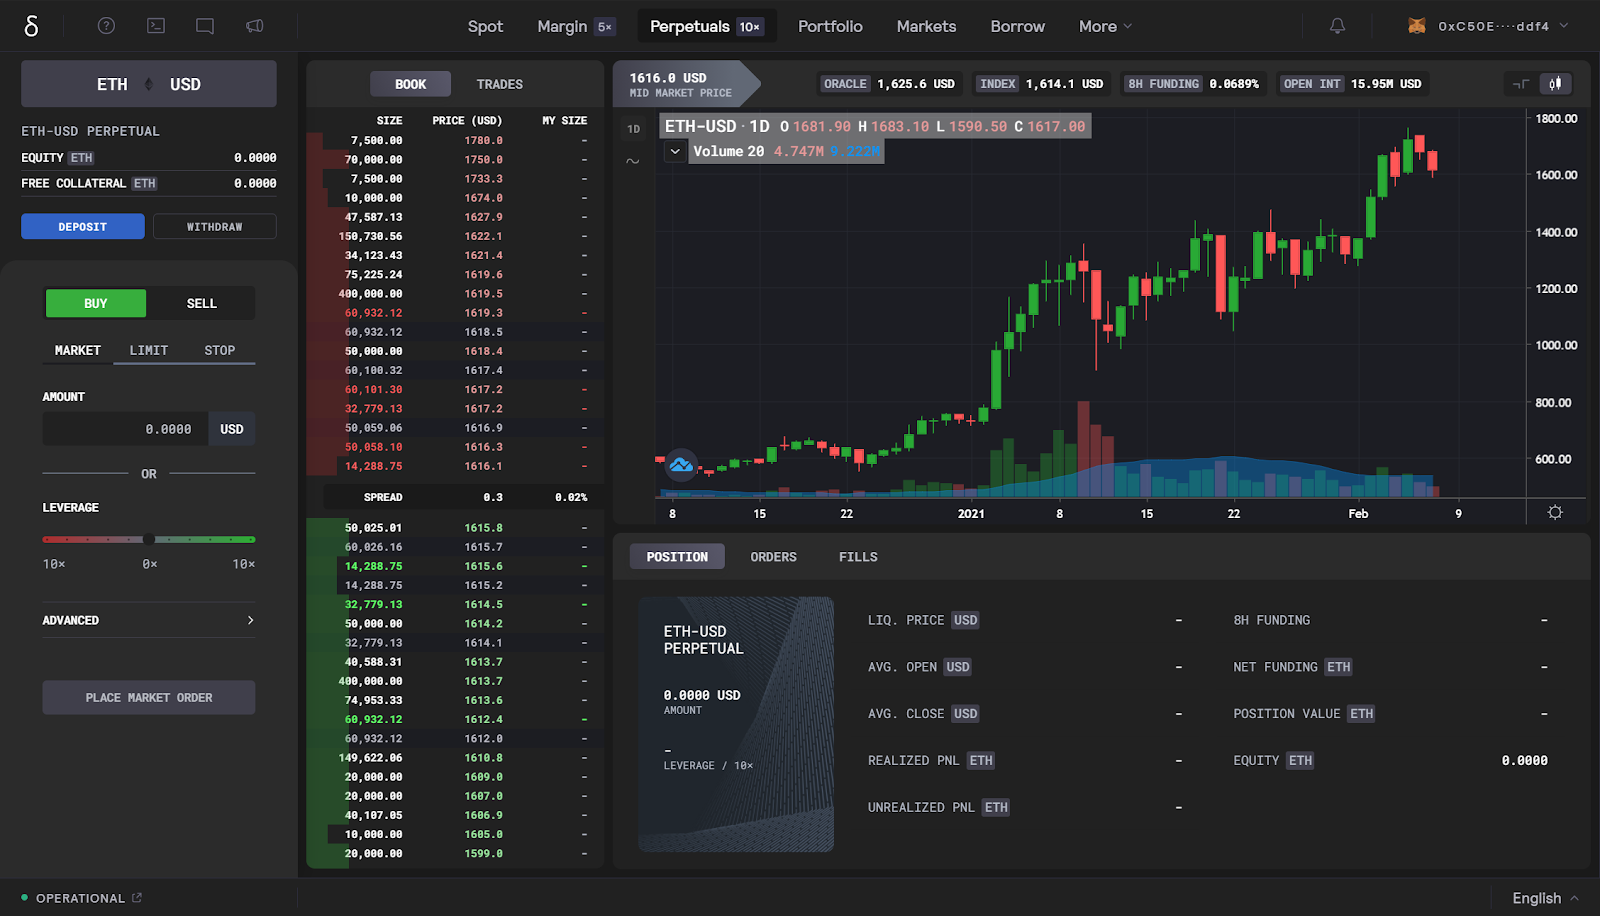The width and height of the screenshot is (1600, 916).
Task: Open the terminal console icon
Action: pos(156,26)
